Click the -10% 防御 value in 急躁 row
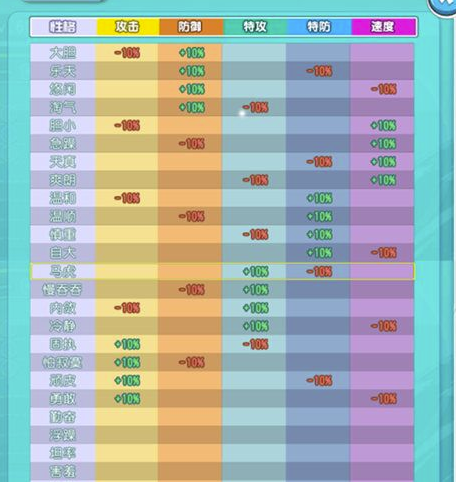 click(x=192, y=144)
